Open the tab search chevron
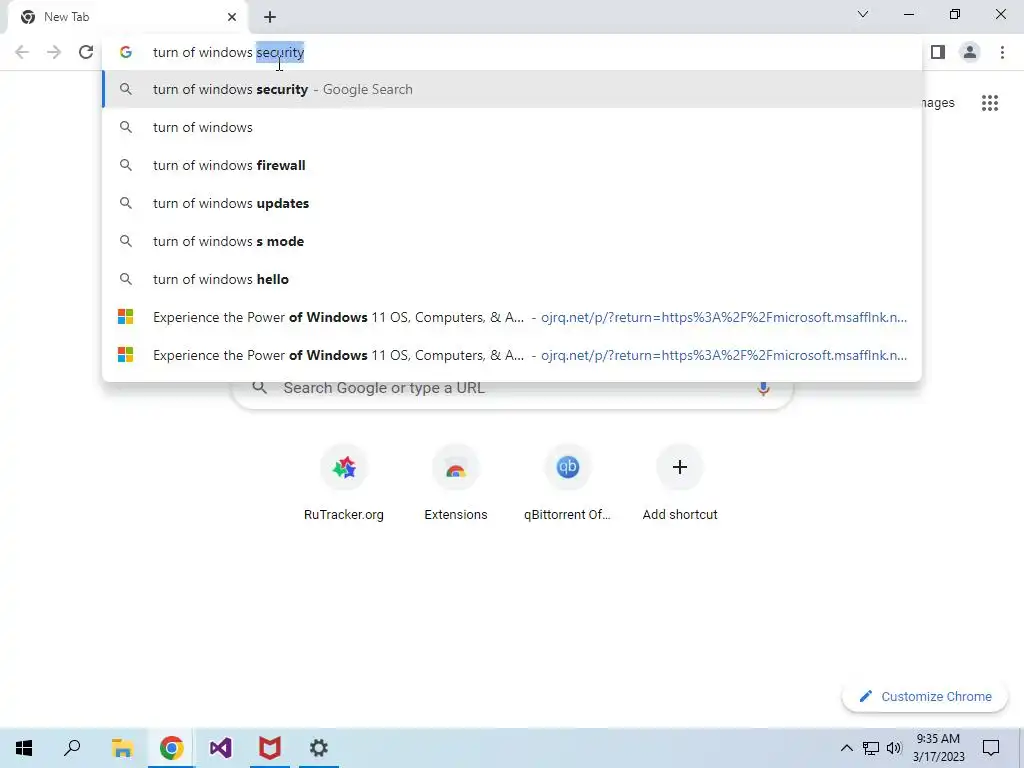The image size is (1024, 768). point(863,14)
